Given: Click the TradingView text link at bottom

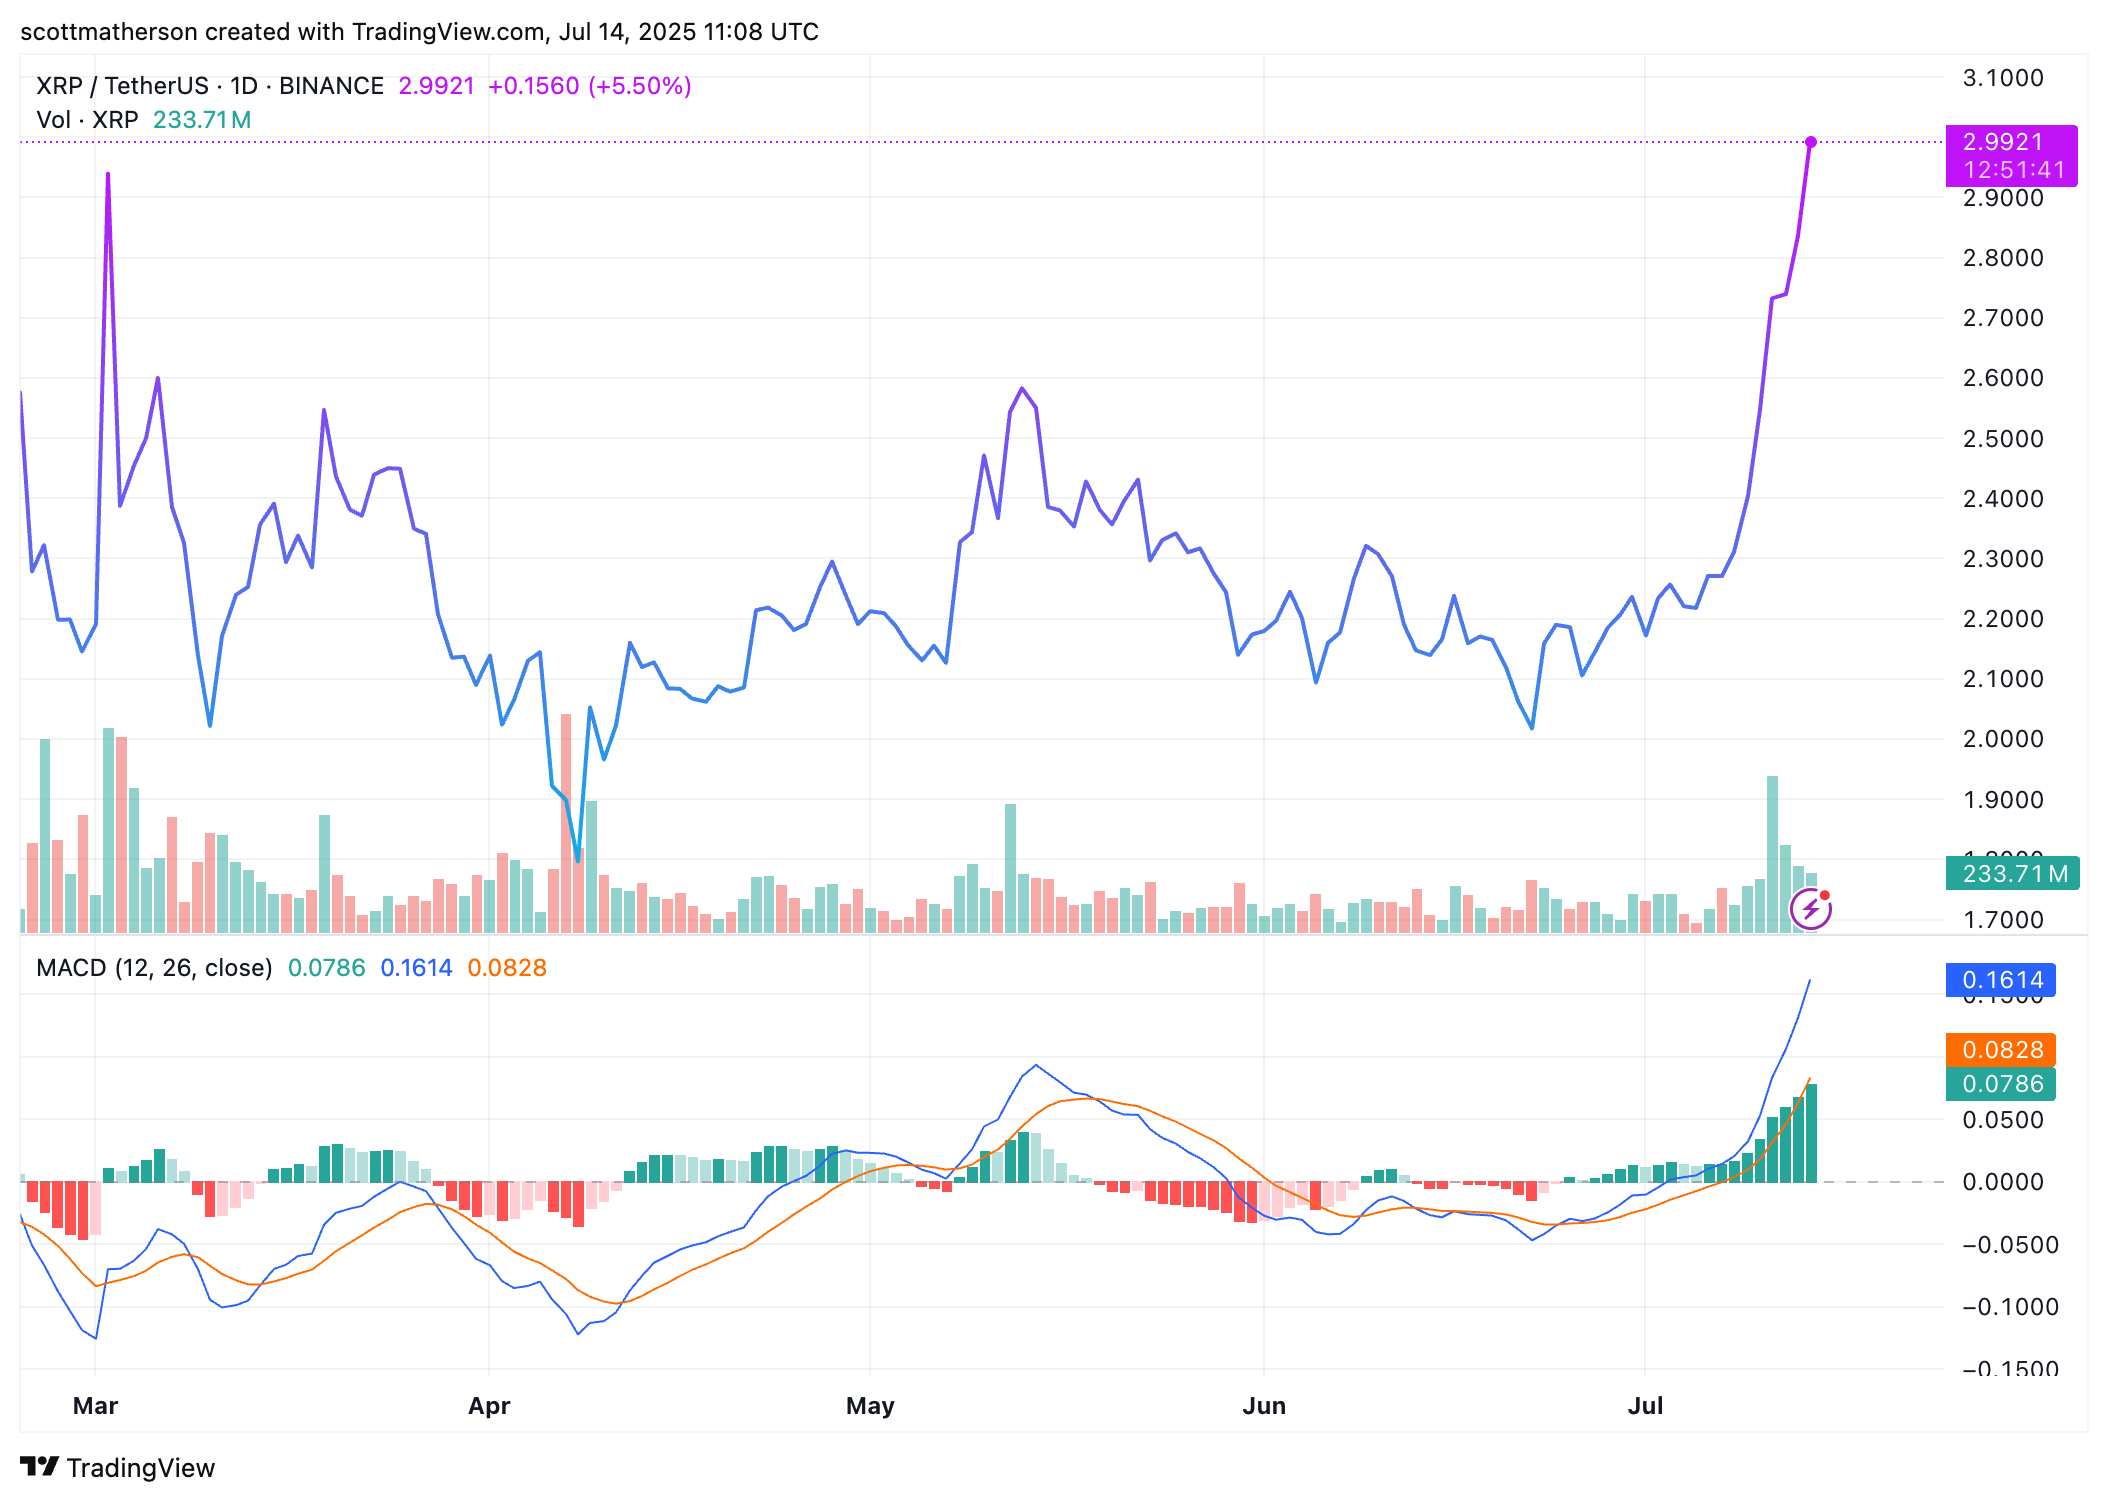Looking at the screenshot, I should tap(141, 1468).
